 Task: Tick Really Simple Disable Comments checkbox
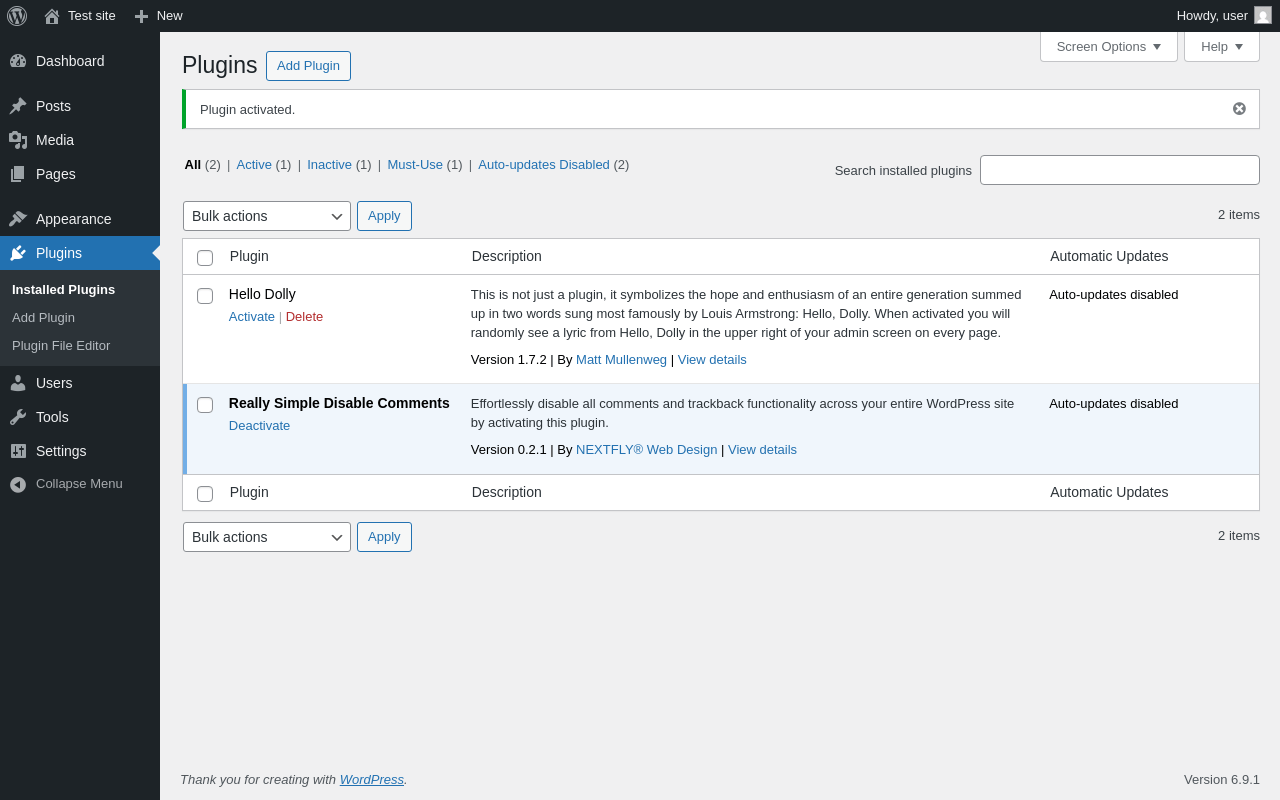(x=205, y=405)
